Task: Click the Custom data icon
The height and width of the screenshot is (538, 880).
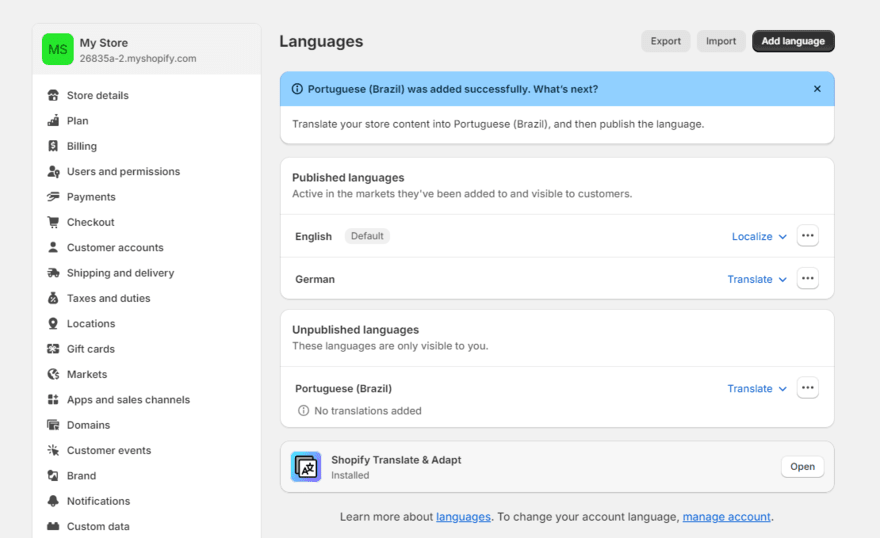Action: (x=53, y=526)
